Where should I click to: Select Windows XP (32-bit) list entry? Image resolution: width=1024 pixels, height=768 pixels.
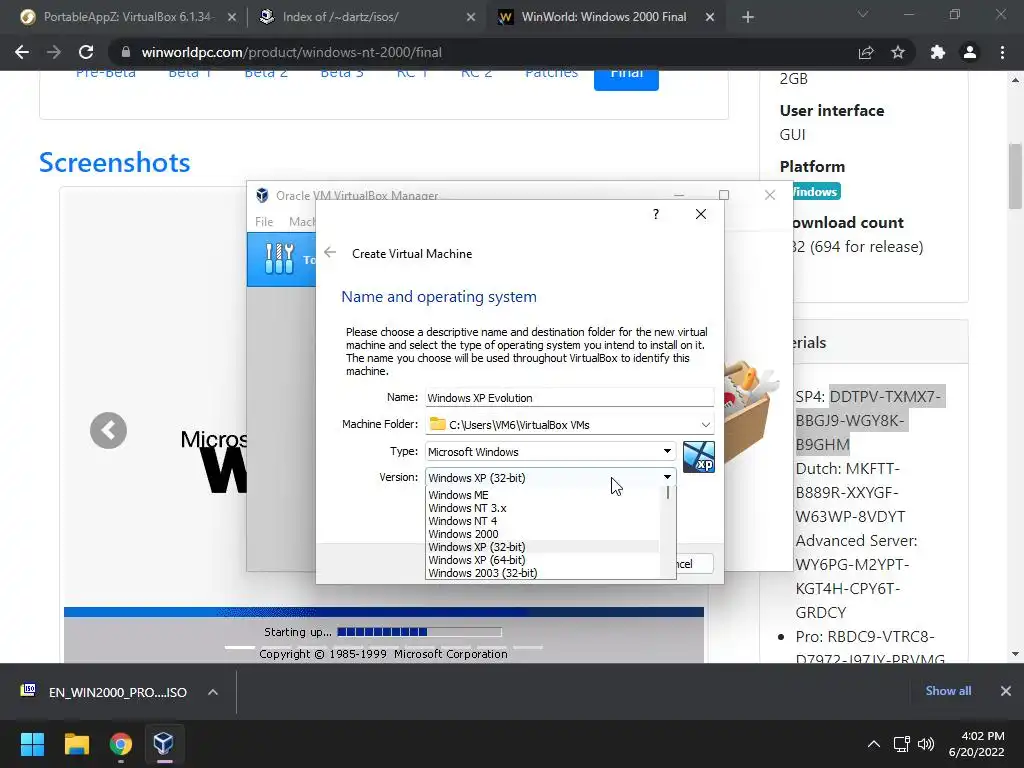pos(542,547)
